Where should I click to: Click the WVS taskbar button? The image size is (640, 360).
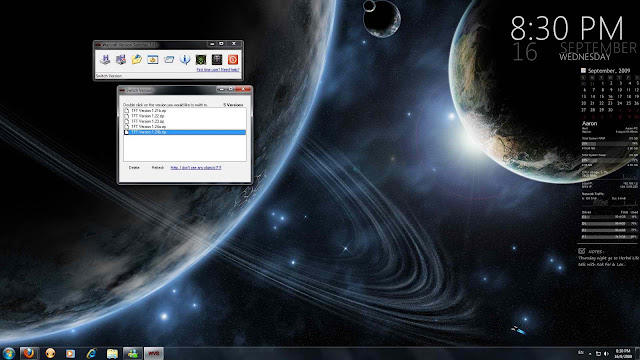pyautogui.click(x=153, y=353)
